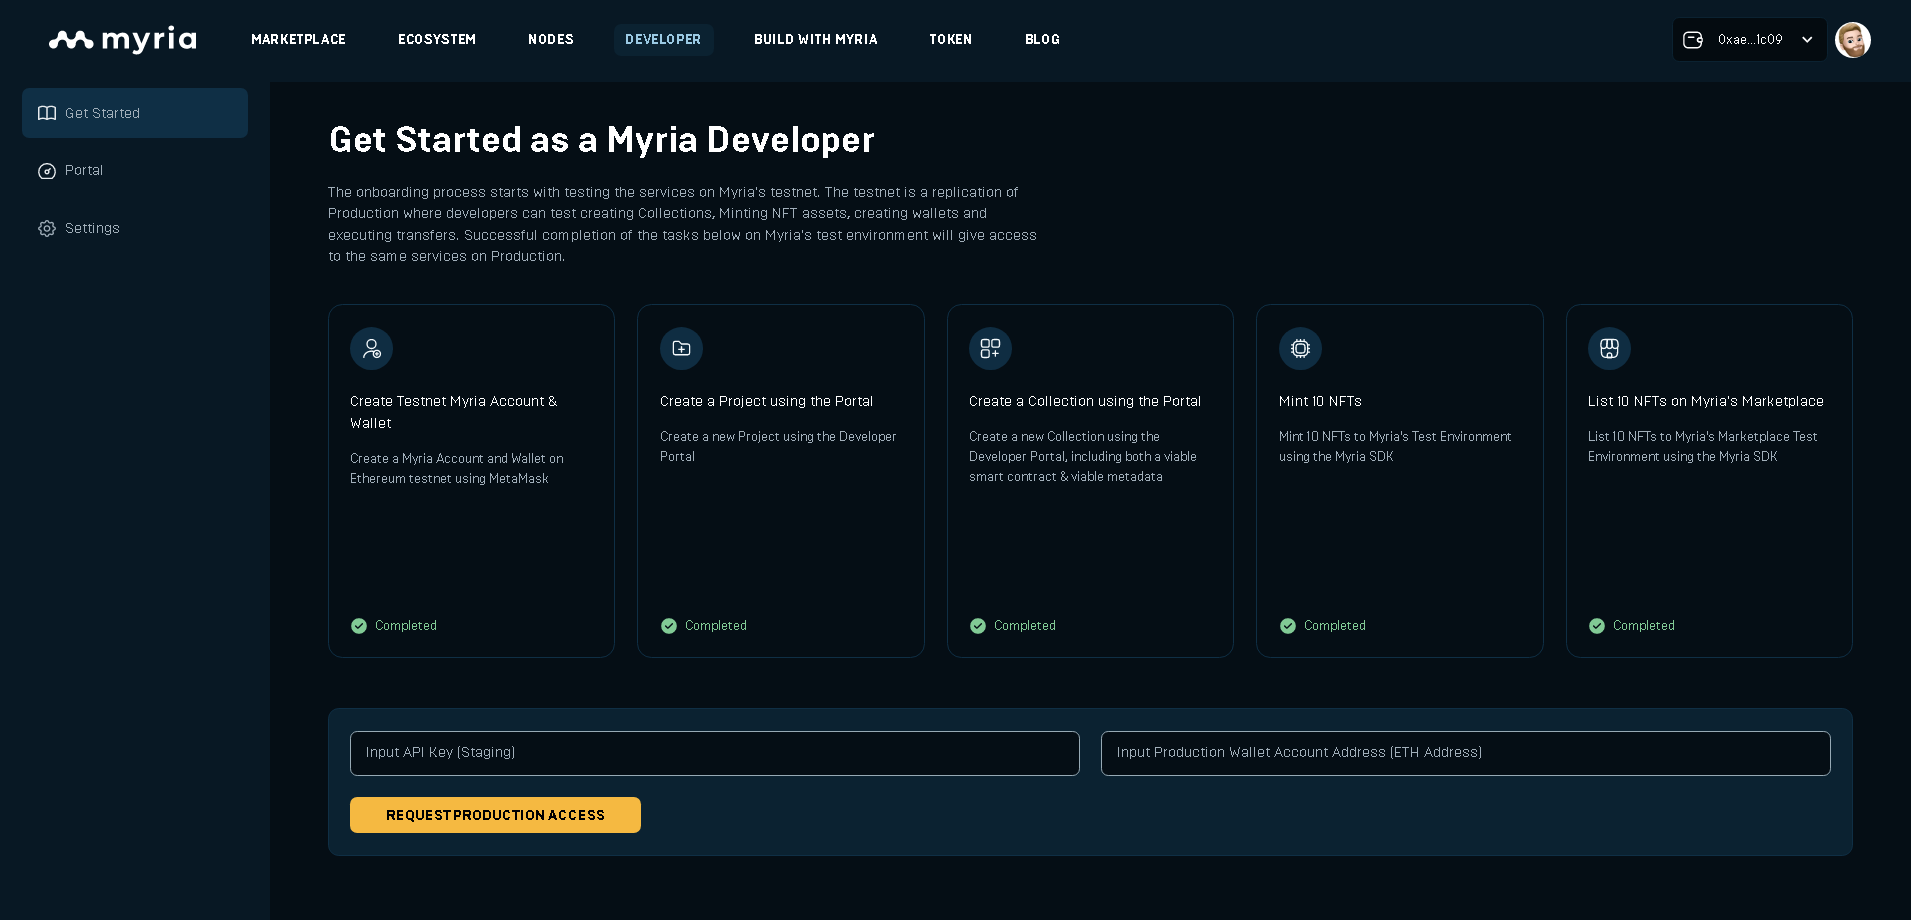Click 'Create Testnet Myria Account & Wallet' title
The image size is (1911, 920).
pyautogui.click(x=454, y=412)
